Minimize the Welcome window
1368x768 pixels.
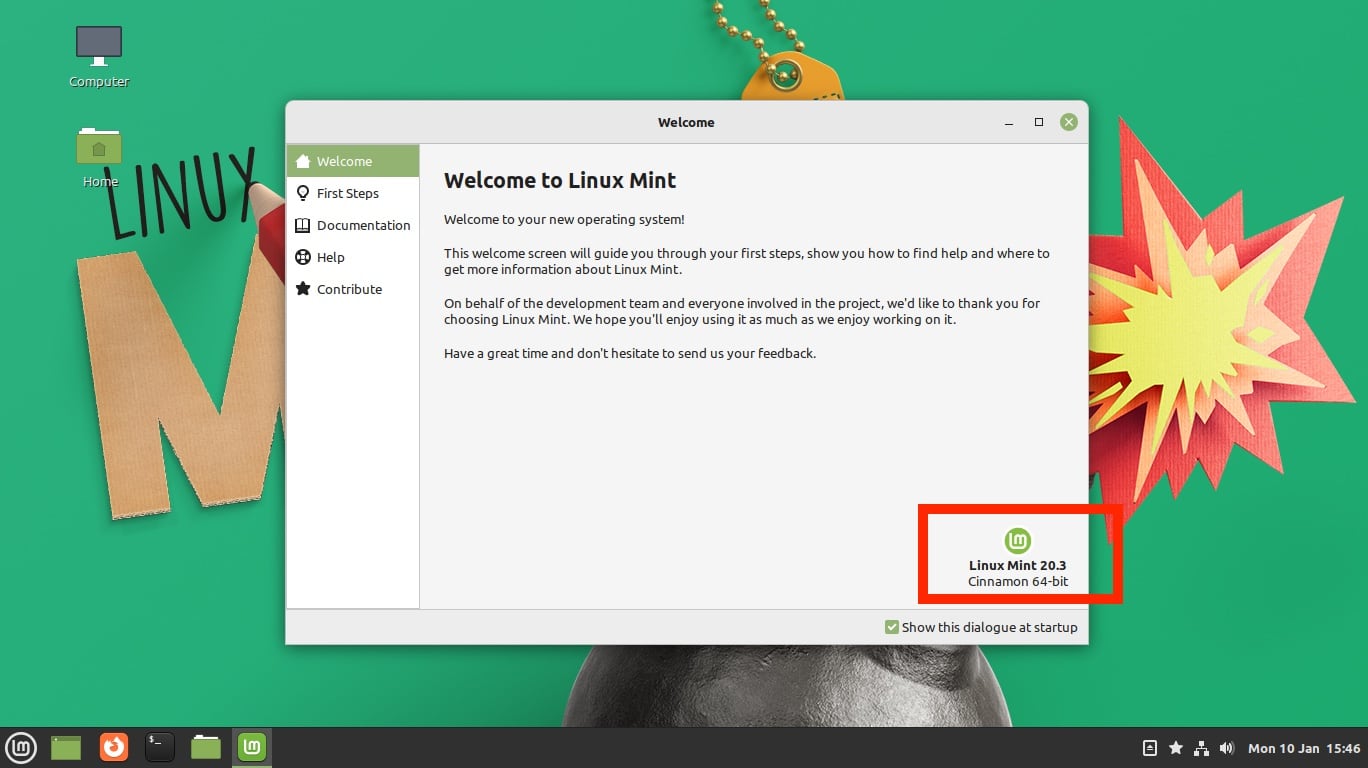pyautogui.click(x=1009, y=123)
